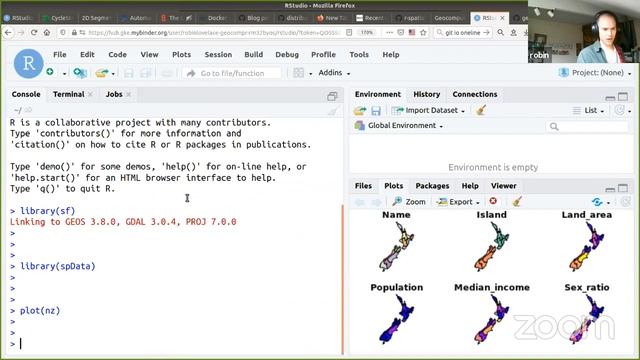Click the Create a Project icon

click(80, 73)
